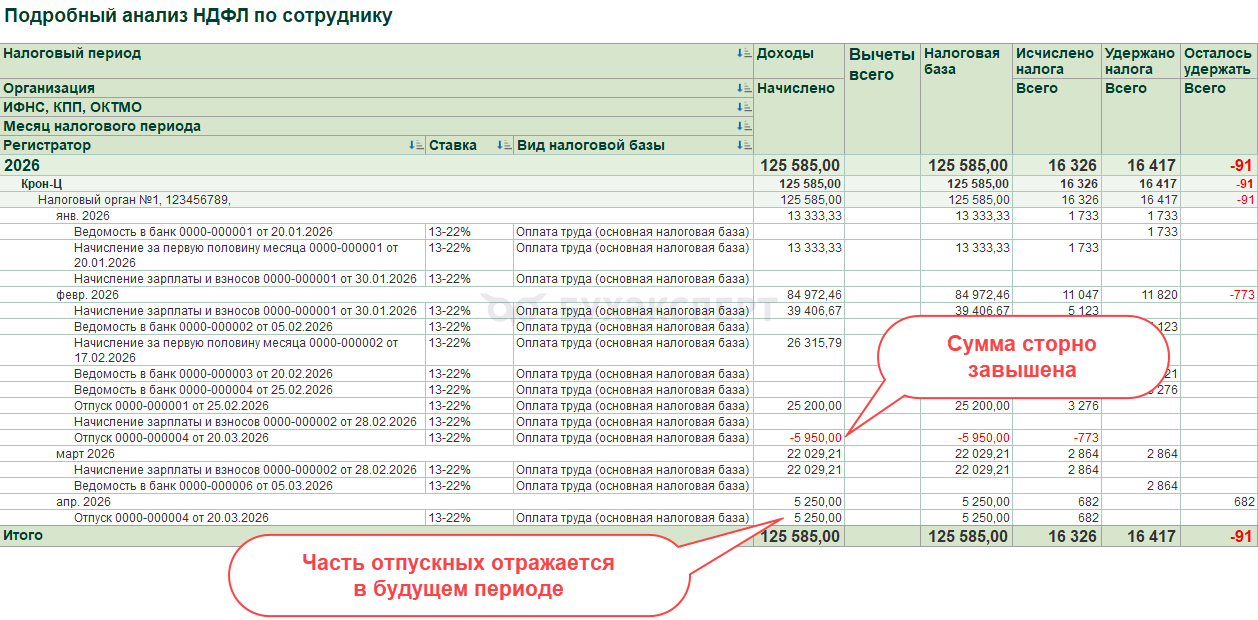The image size is (1258, 620).
Task: Click the 'Начислено' subheader cell
Action: (800, 117)
